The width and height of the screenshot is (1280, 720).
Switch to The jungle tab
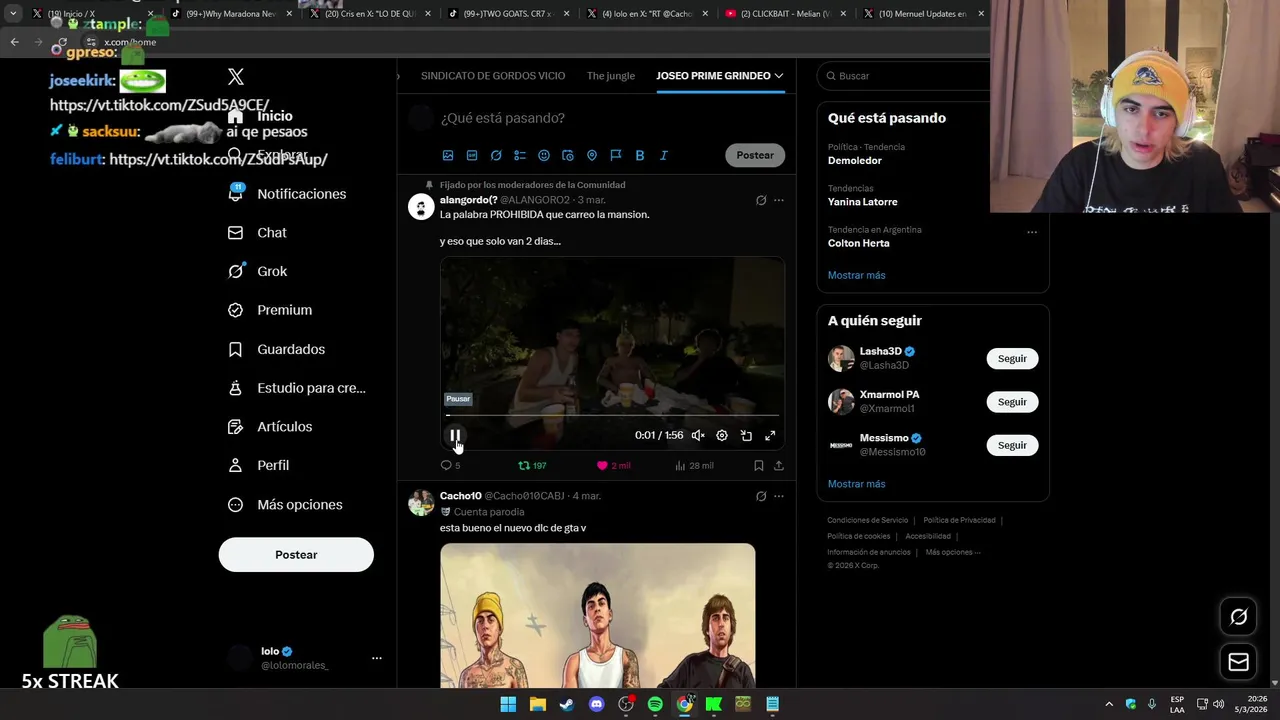coord(611,76)
